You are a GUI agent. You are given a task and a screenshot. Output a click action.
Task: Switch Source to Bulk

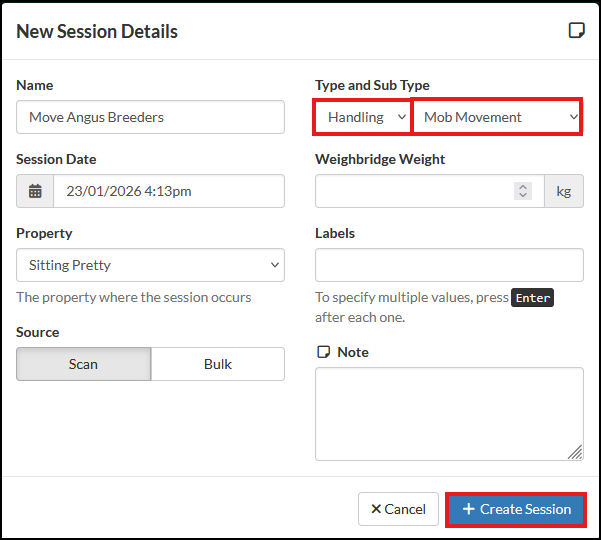tap(218, 364)
